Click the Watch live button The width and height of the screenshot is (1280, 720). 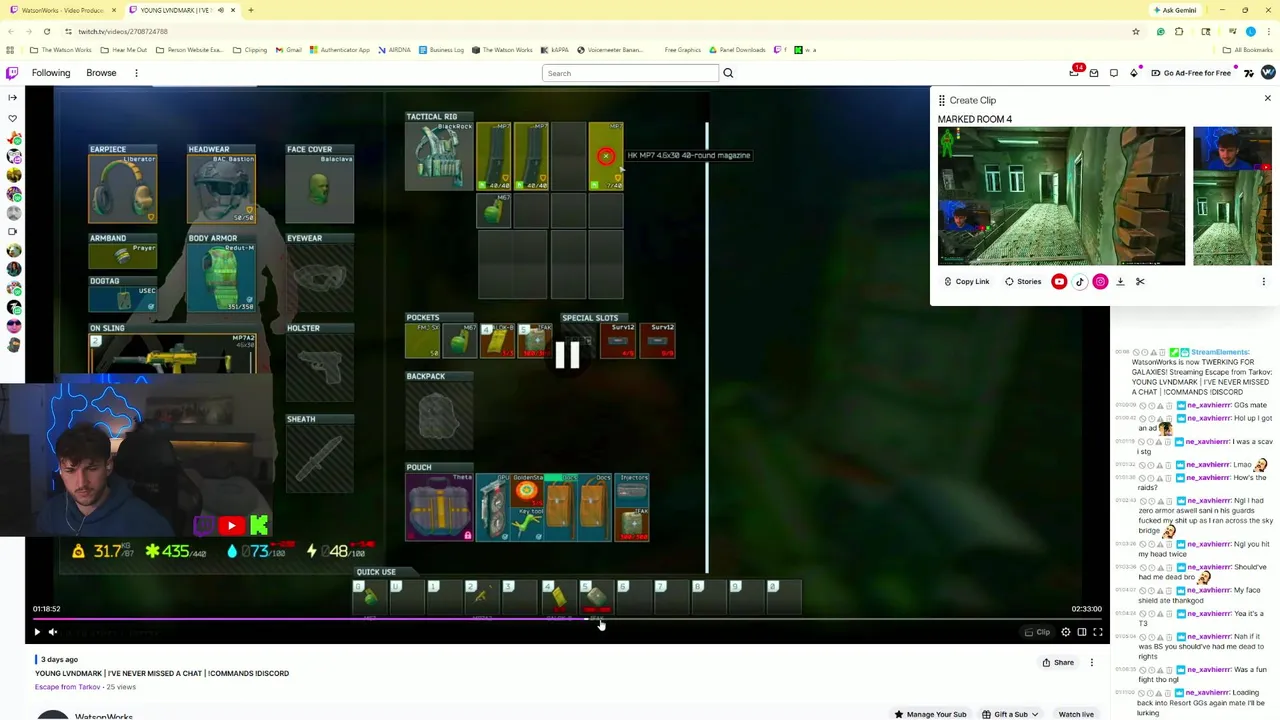1076,714
